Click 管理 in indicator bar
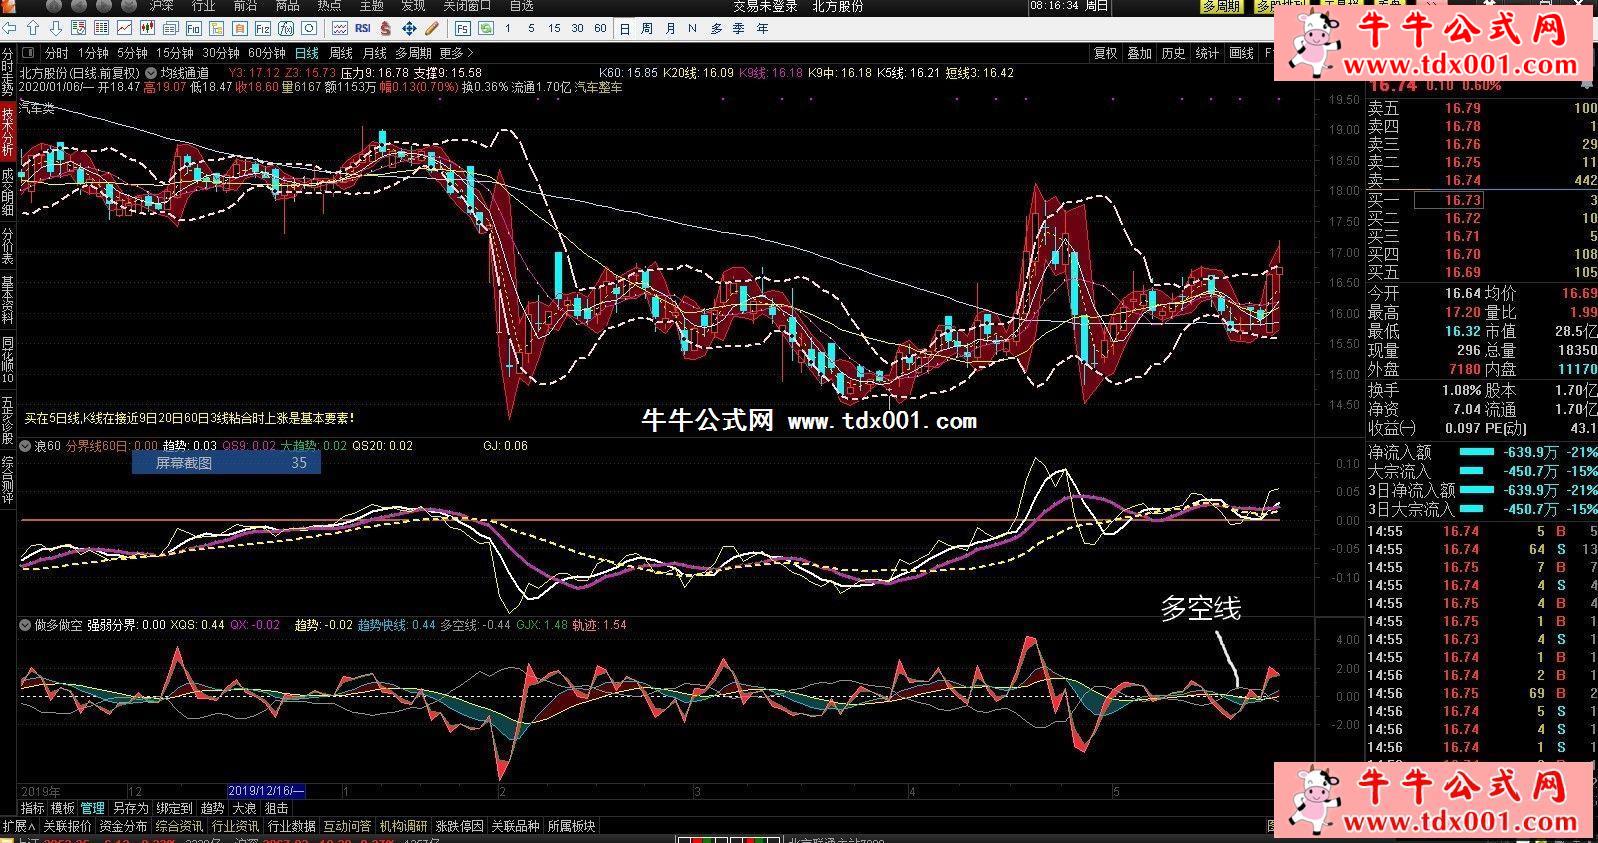Image resolution: width=1598 pixels, height=843 pixels. (x=92, y=808)
